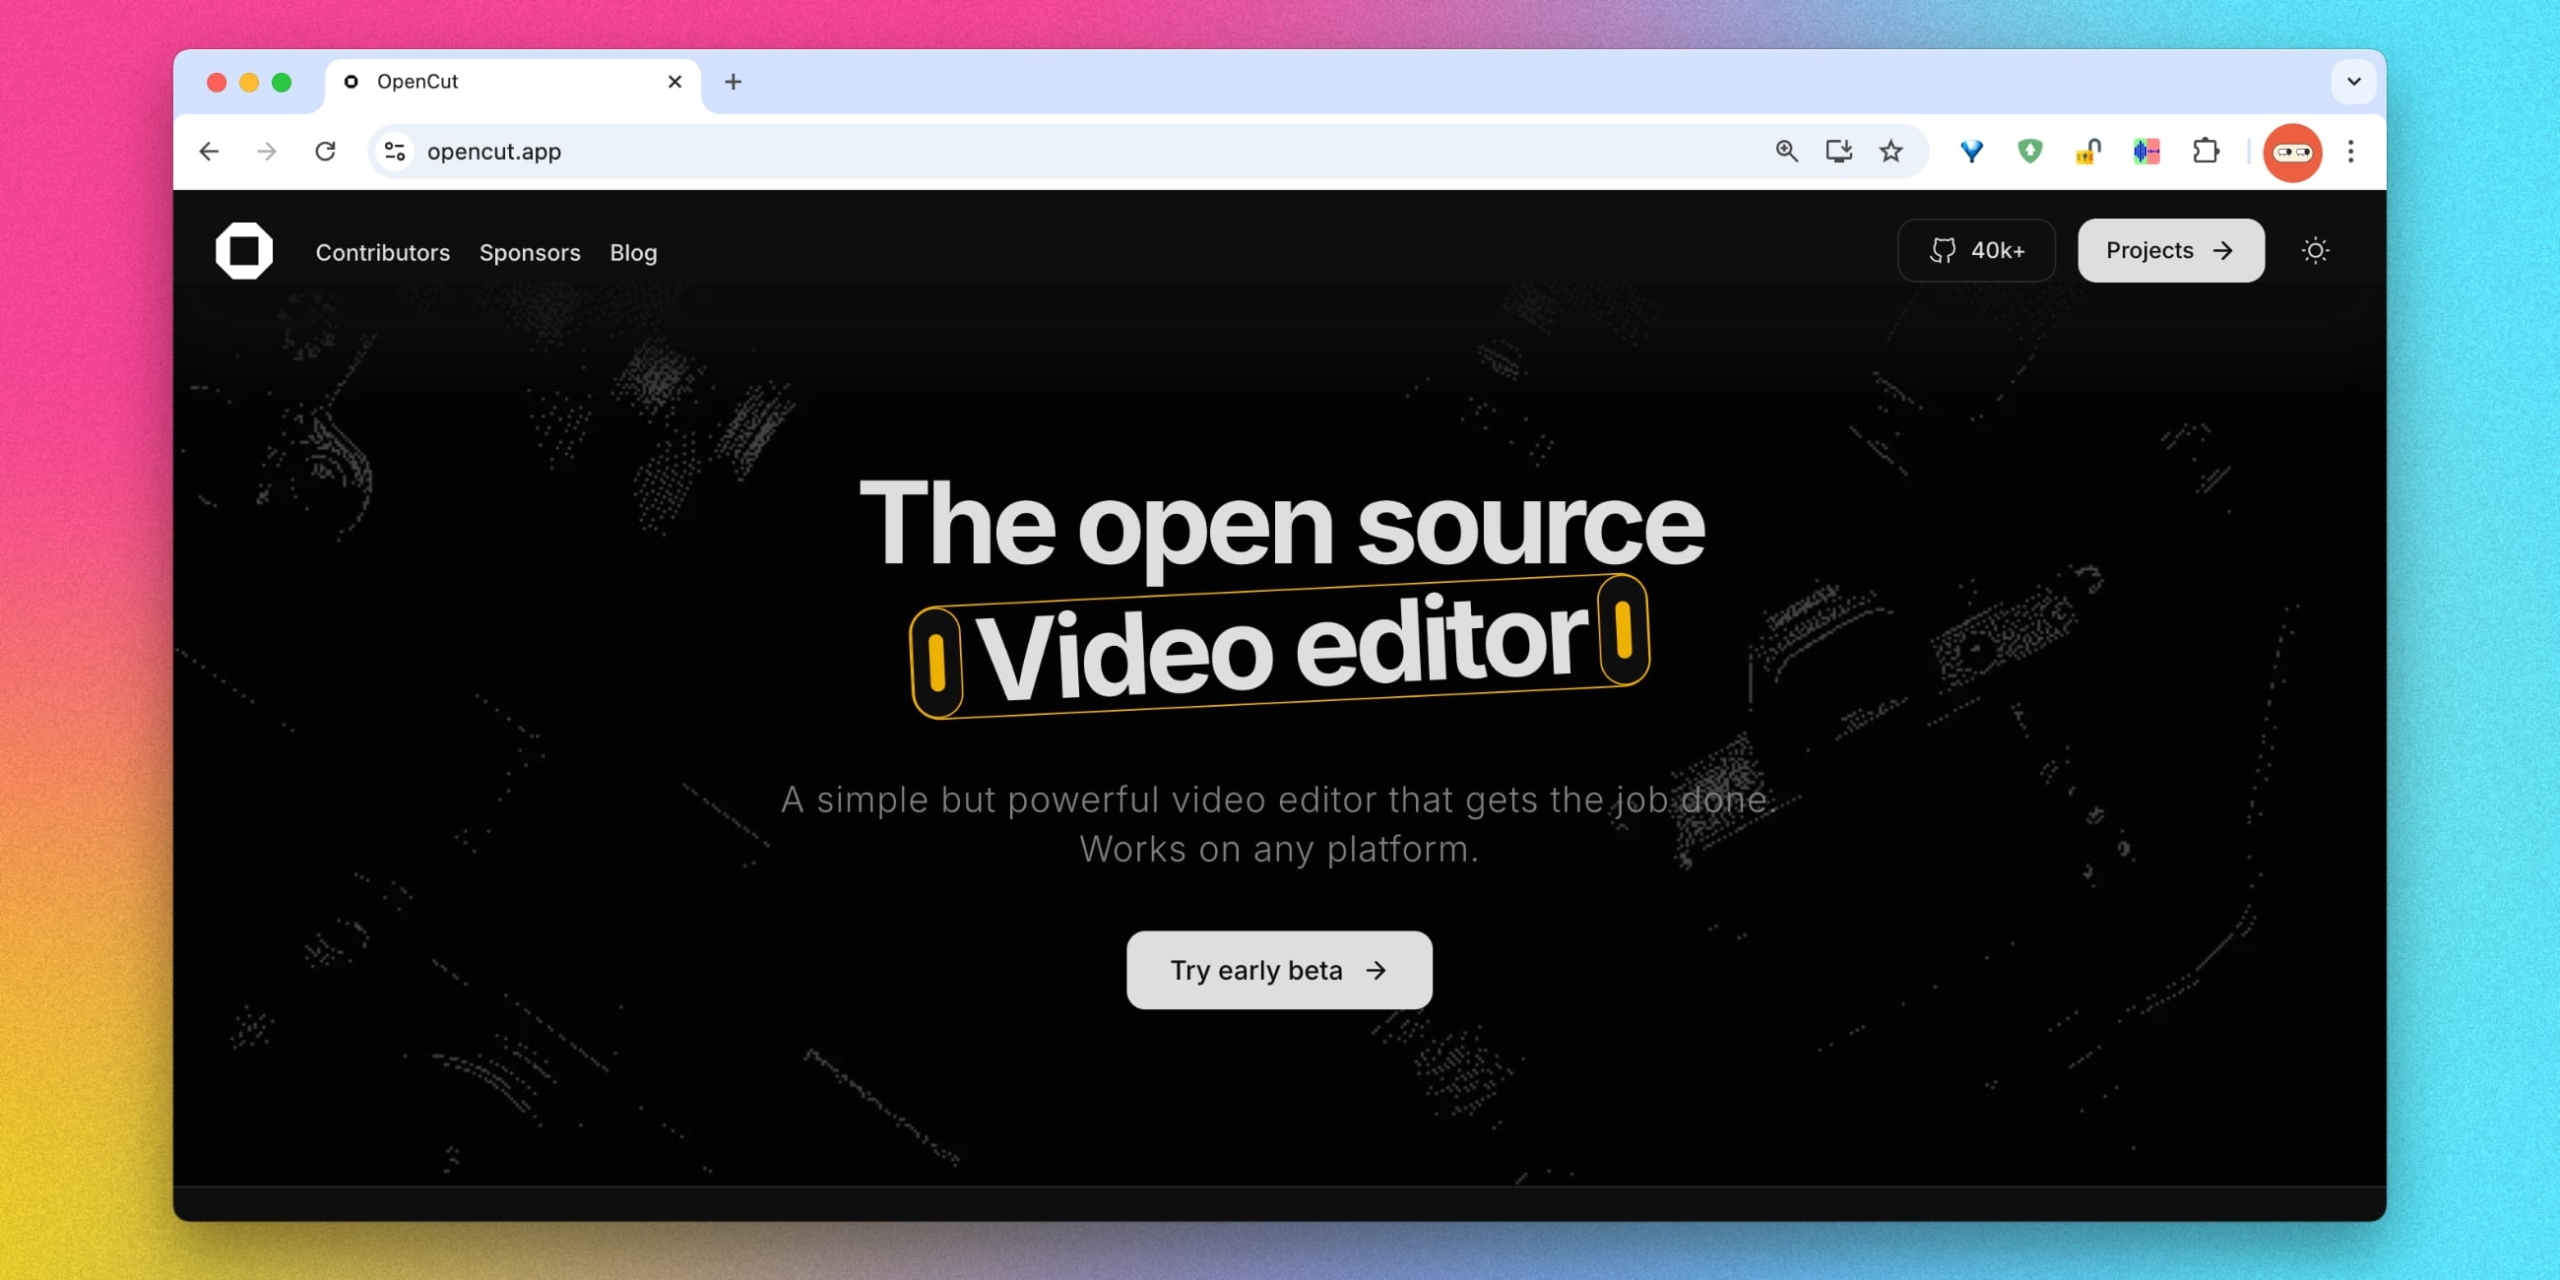Toggle light theme with the sun icon
2560x1280 pixels.
[2317, 250]
